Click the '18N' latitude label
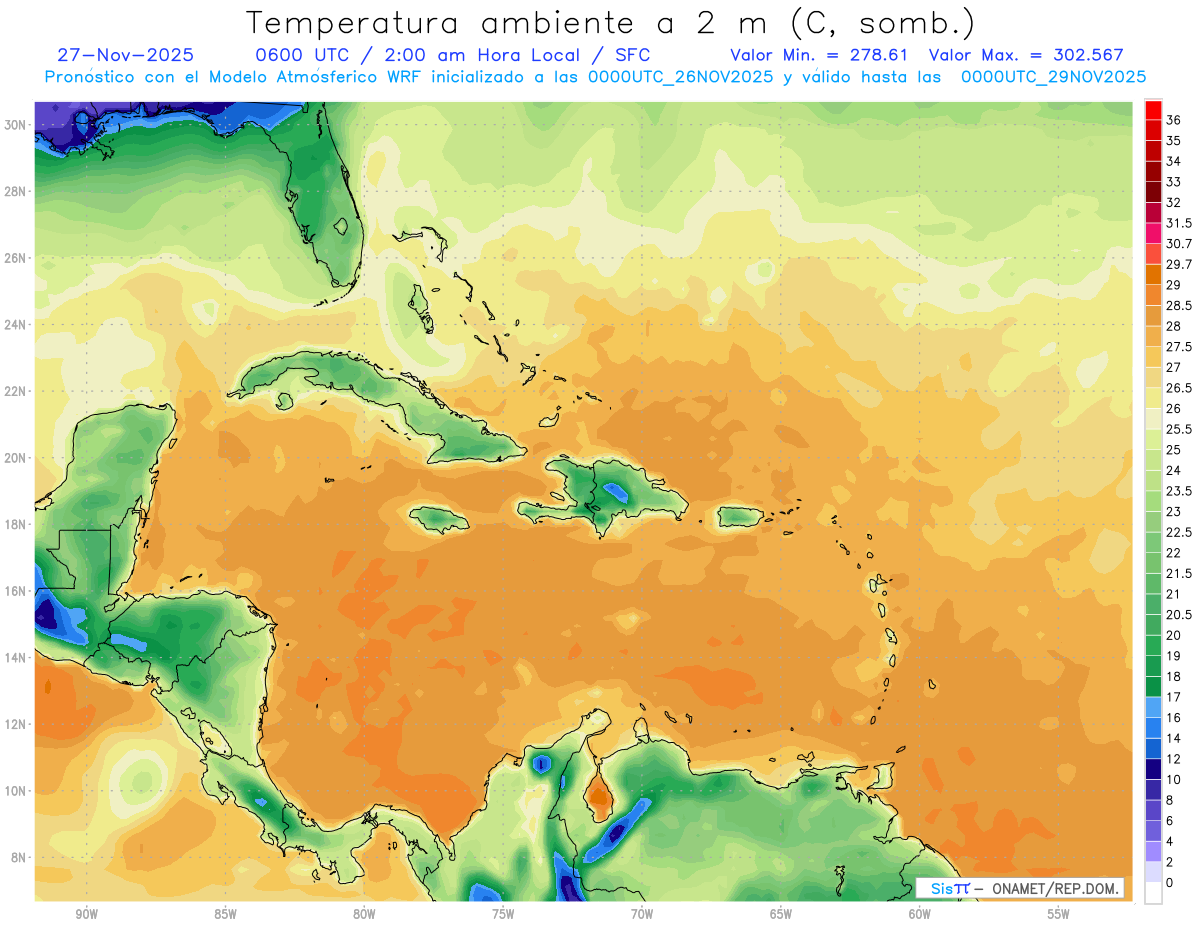The height and width of the screenshot is (927, 1200). click(16, 524)
